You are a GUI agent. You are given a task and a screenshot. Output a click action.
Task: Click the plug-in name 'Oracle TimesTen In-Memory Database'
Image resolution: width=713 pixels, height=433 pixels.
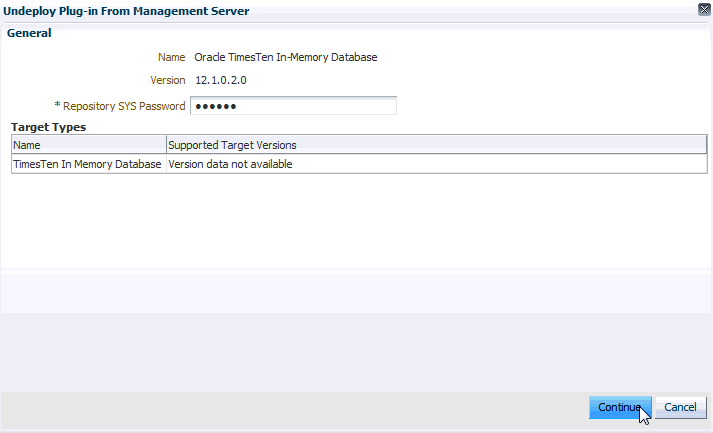click(x=286, y=57)
